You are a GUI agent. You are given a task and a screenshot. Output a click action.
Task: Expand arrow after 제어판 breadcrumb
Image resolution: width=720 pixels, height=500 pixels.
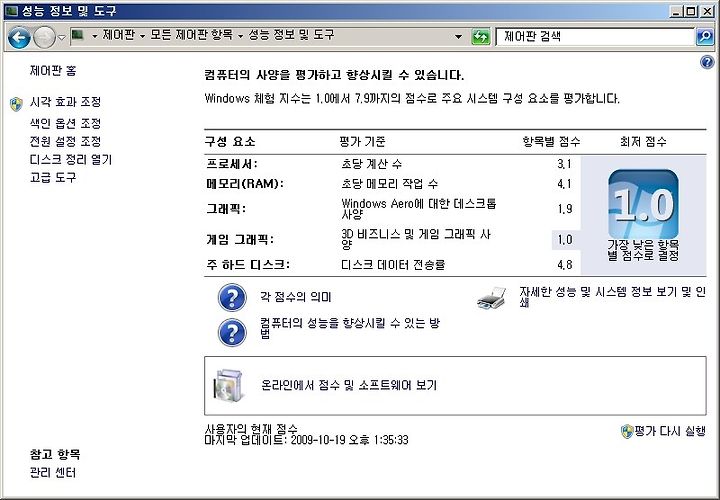(x=142, y=36)
